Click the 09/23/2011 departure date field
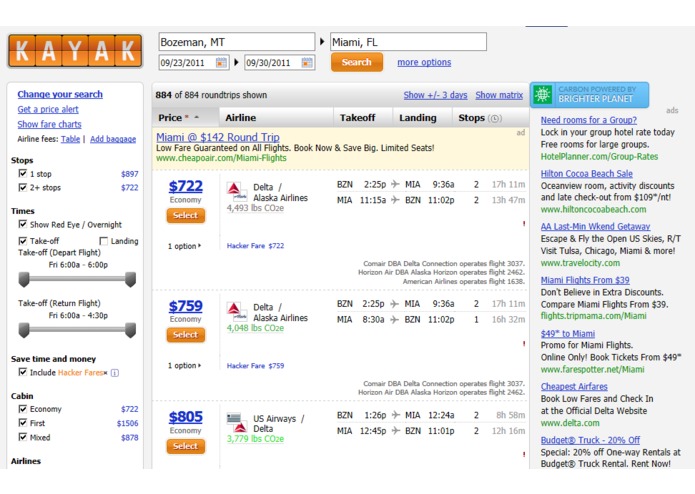This screenshot has height=494, width=695. point(193,62)
